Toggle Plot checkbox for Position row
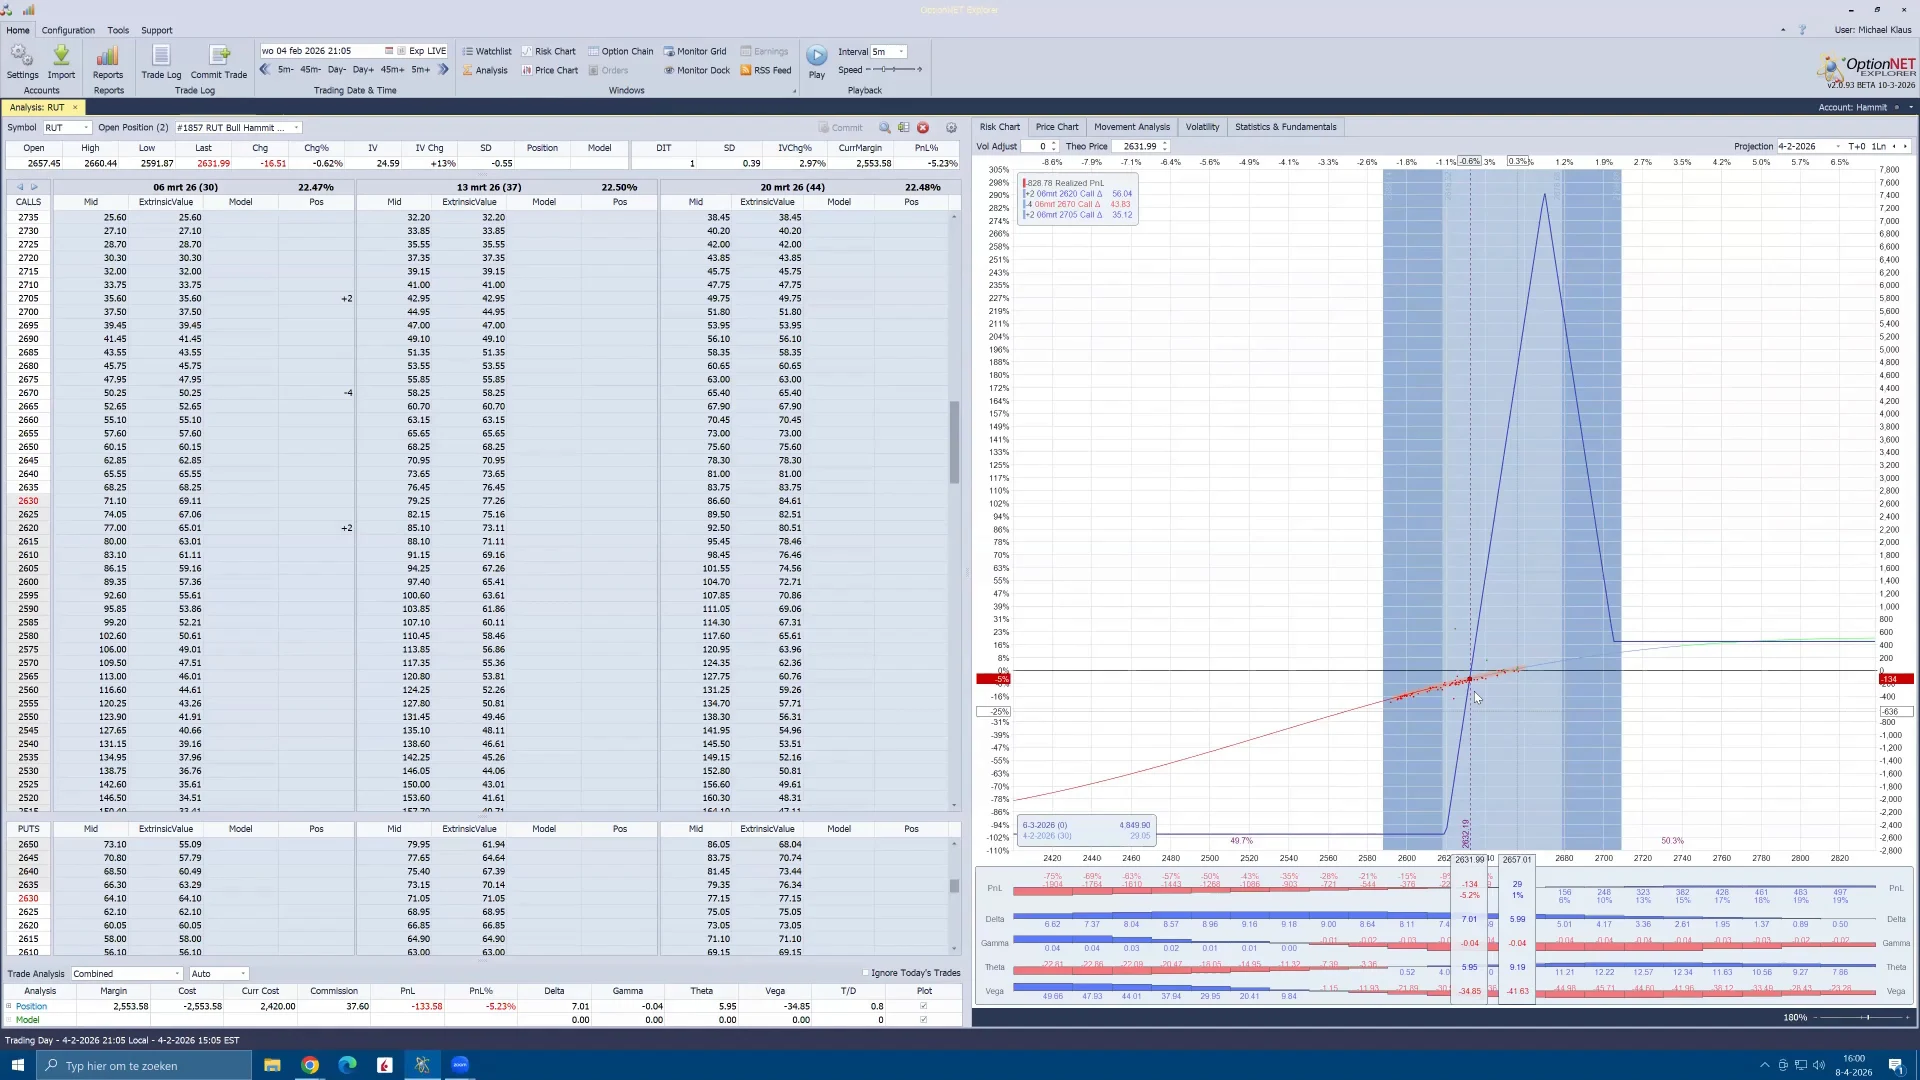 (923, 1006)
